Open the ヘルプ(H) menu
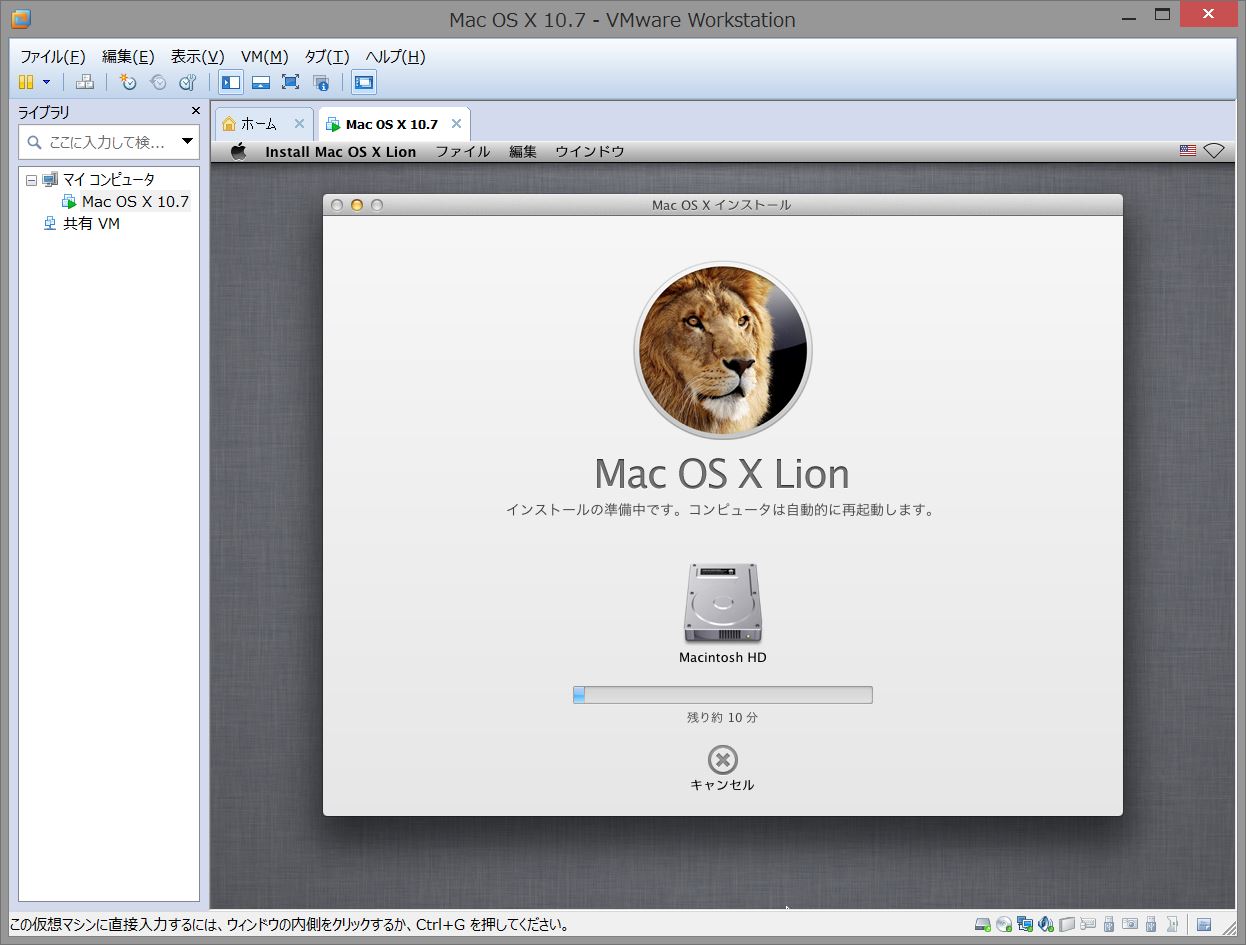The height and width of the screenshot is (945, 1246). (395, 57)
